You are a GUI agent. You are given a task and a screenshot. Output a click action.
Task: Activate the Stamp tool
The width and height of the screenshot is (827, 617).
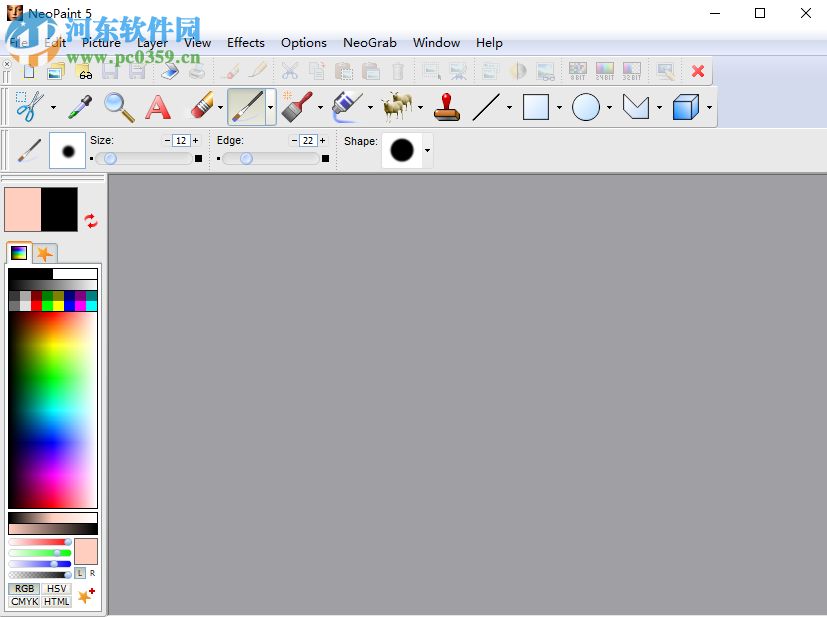[x=447, y=107]
